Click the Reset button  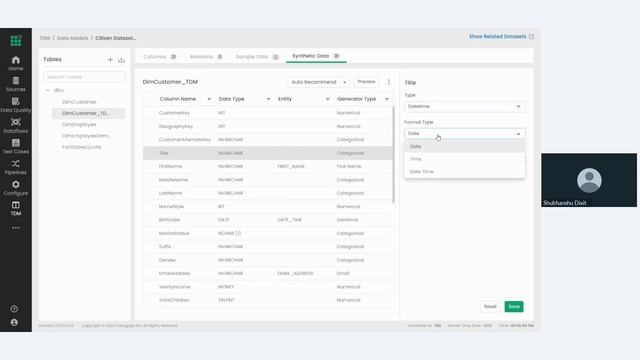(490, 307)
